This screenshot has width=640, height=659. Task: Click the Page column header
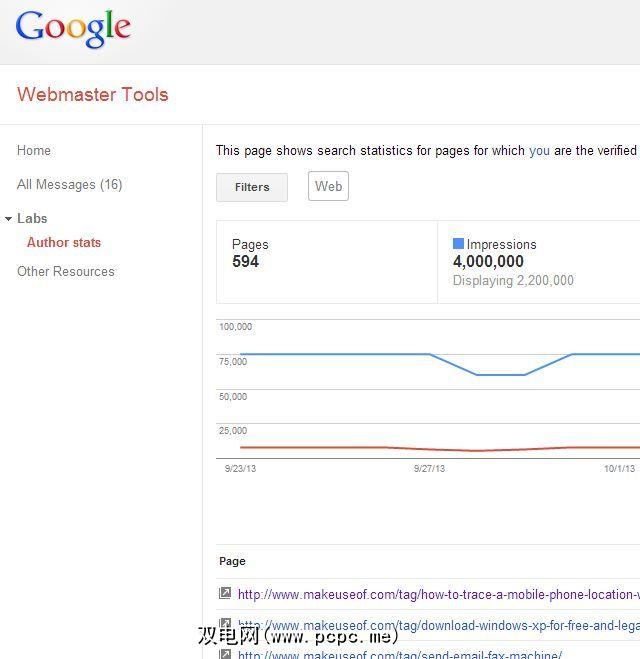click(x=232, y=561)
